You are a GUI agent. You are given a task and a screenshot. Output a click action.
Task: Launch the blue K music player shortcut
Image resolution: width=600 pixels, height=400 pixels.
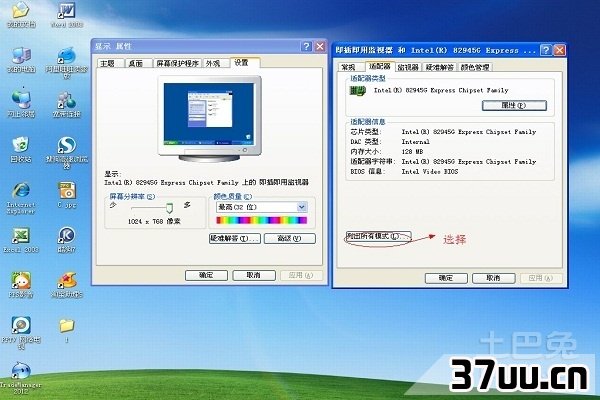click(67, 240)
